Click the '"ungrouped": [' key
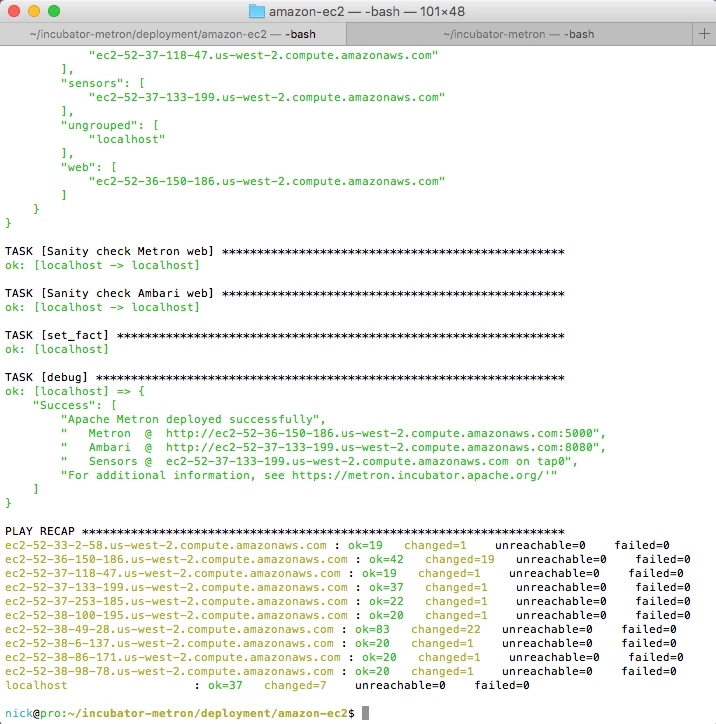 [109, 125]
